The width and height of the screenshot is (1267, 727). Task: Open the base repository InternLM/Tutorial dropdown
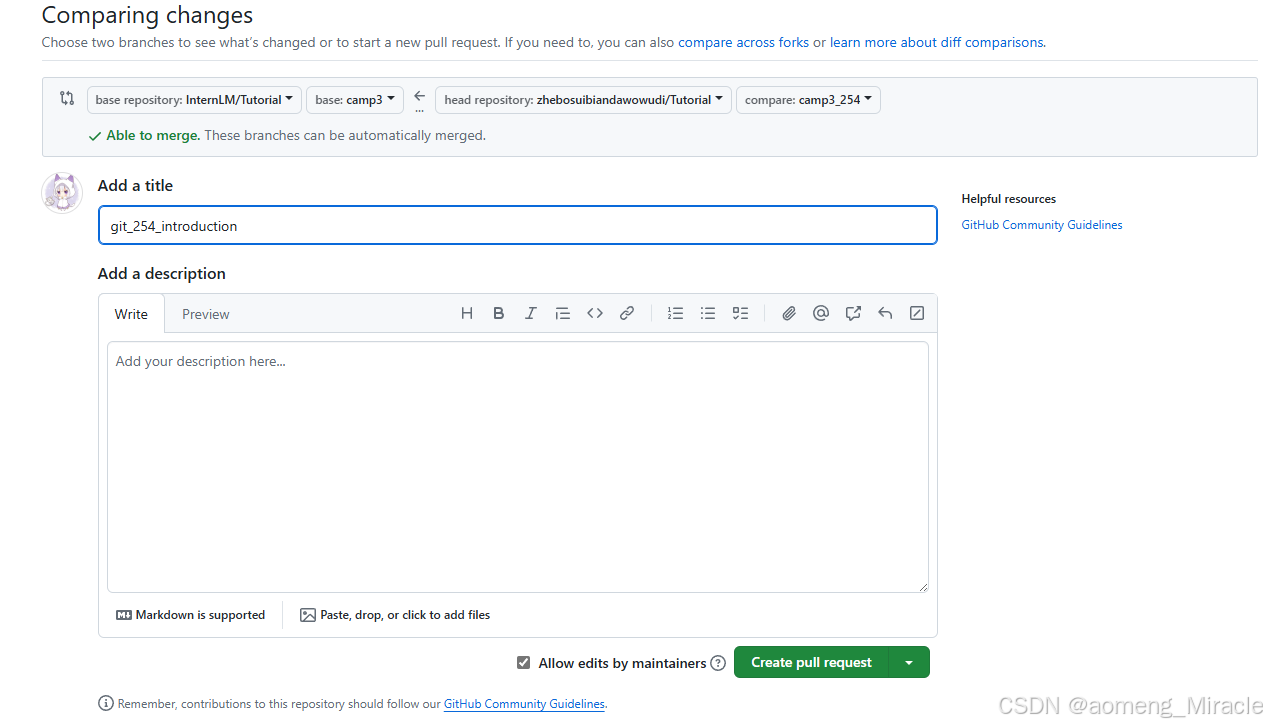[194, 100]
